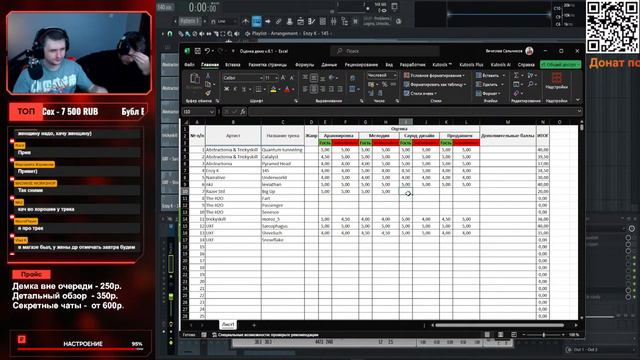Open the Alignment group dialog launcher
This screenshot has height=360, width=640.
(362, 101)
